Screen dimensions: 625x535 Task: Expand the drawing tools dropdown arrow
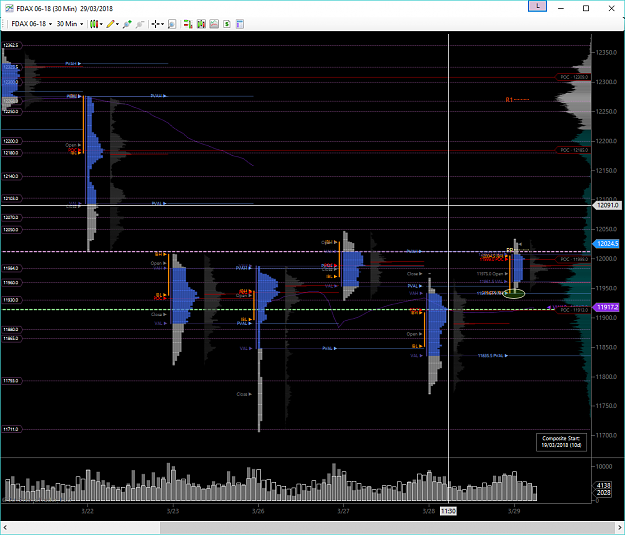coord(117,24)
